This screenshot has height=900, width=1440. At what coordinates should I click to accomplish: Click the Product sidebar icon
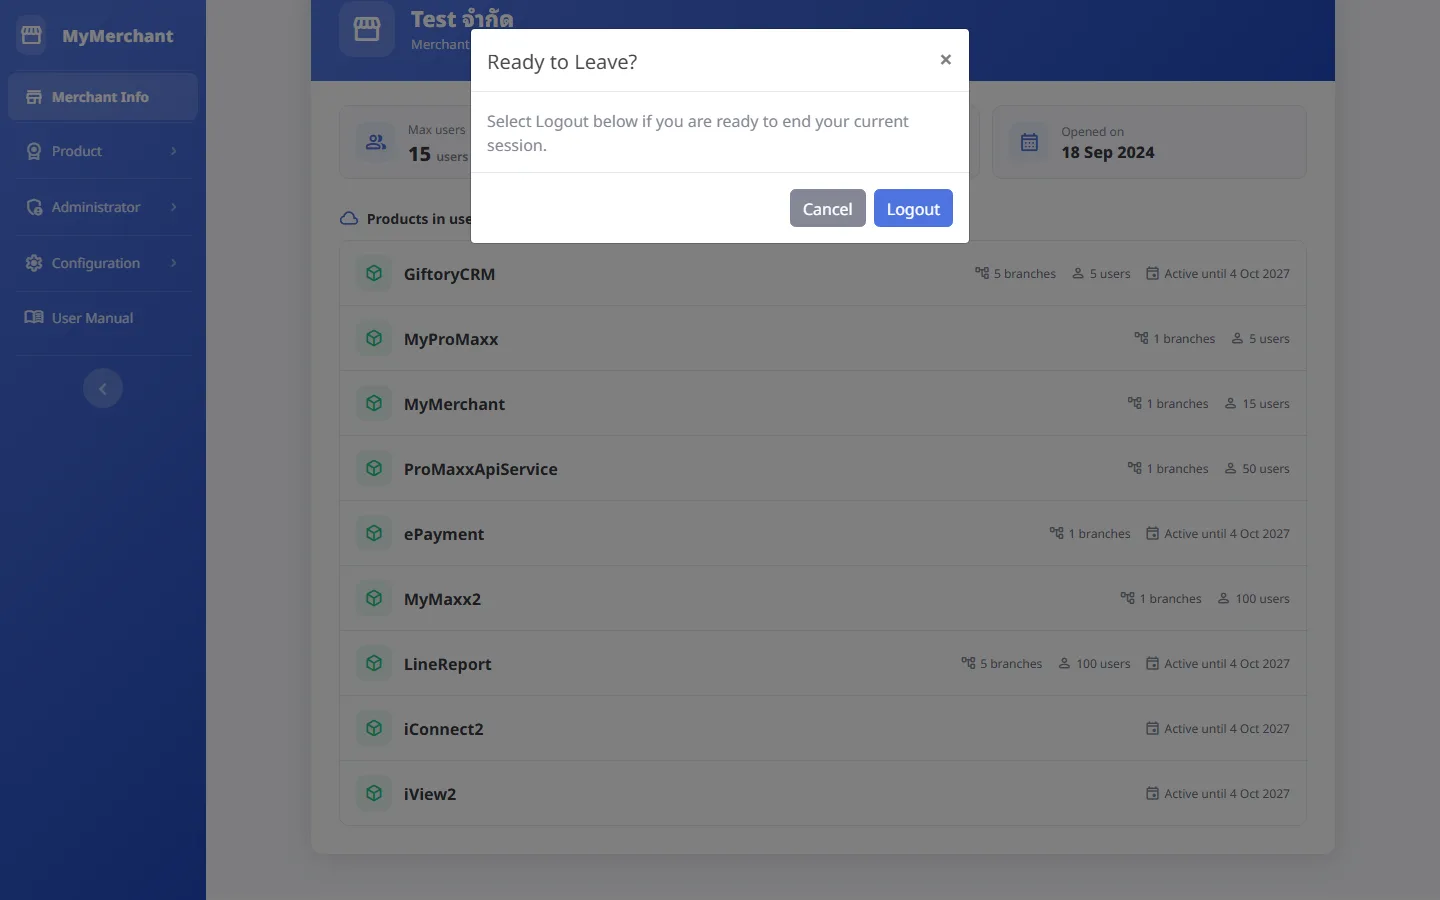(x=34, y=151)
